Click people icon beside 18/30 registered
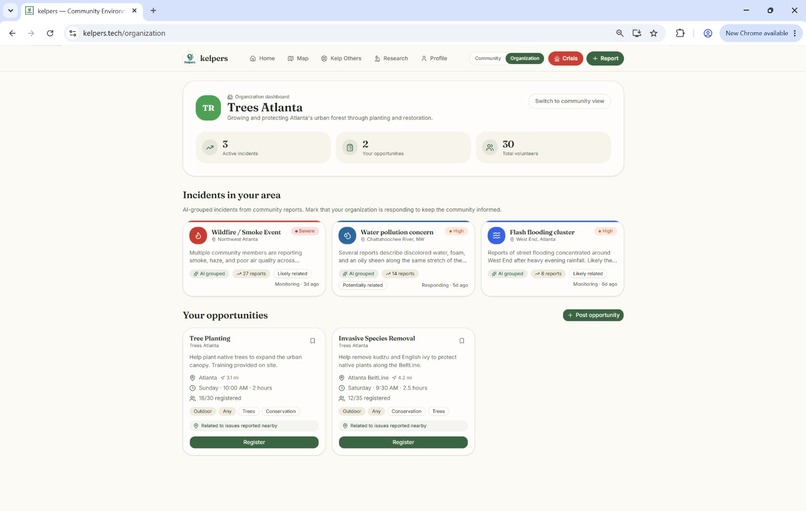Image resolution: width=806 pixels, height=511 pixels. pyautogui.click(x=193, y=398)
